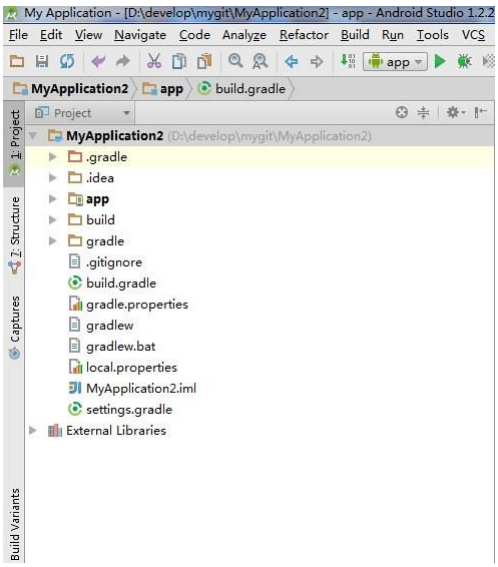Screen dimensions: 498x567
Task: Click the Cut scissors icon
Action: click(x=154, y=61)
